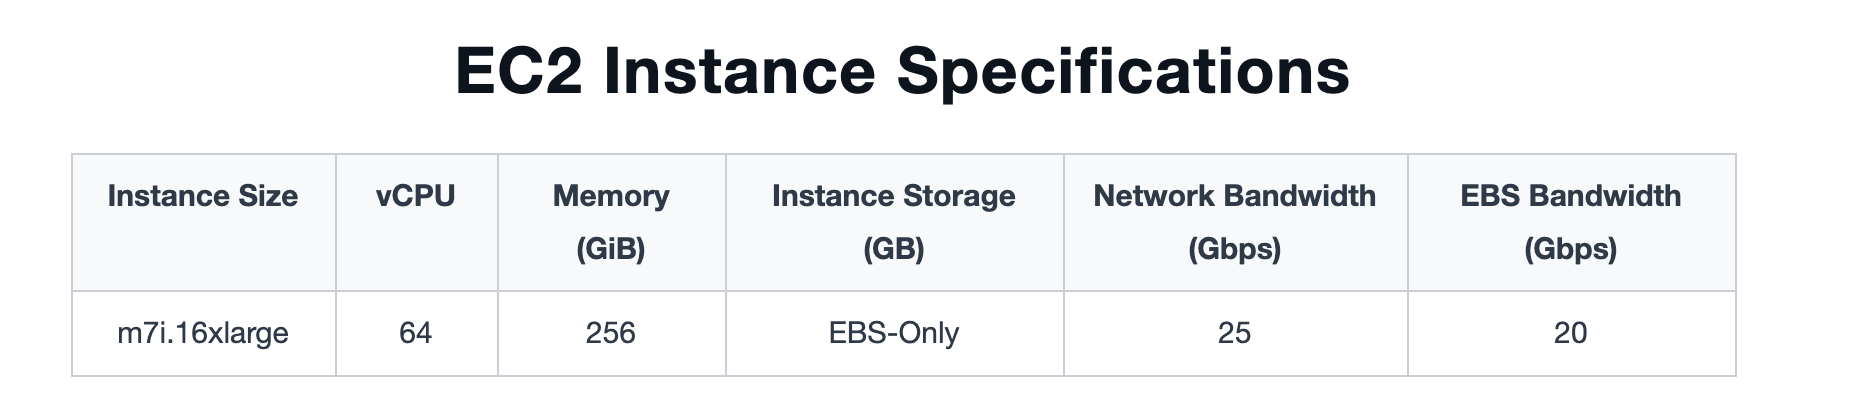The image size is (1850, 420).
Task: Click the m7i.16xlarge instance cell
Action: [203, 333]
